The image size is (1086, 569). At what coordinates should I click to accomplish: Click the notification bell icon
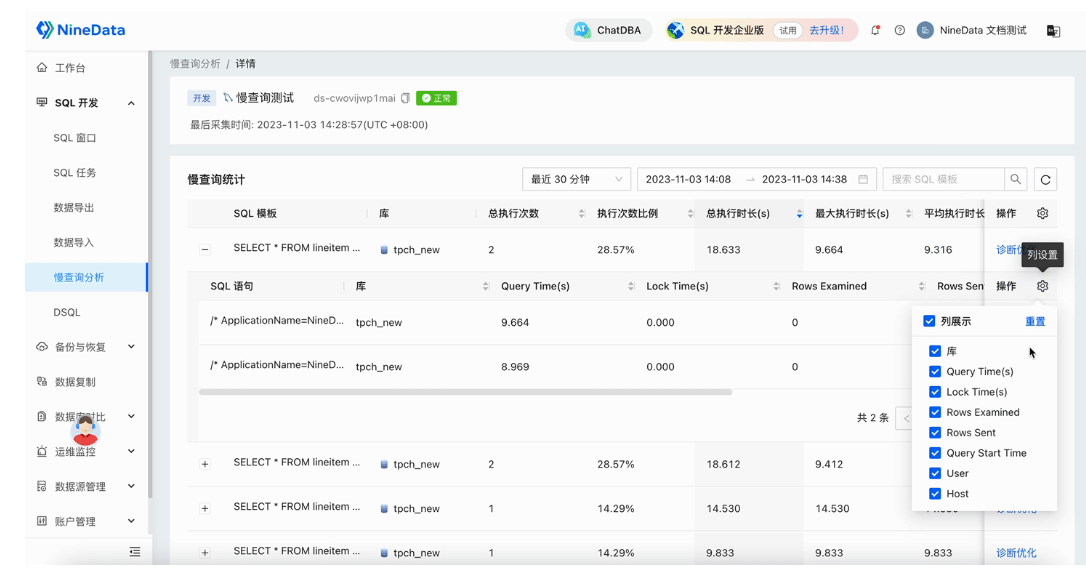[875, 30]
